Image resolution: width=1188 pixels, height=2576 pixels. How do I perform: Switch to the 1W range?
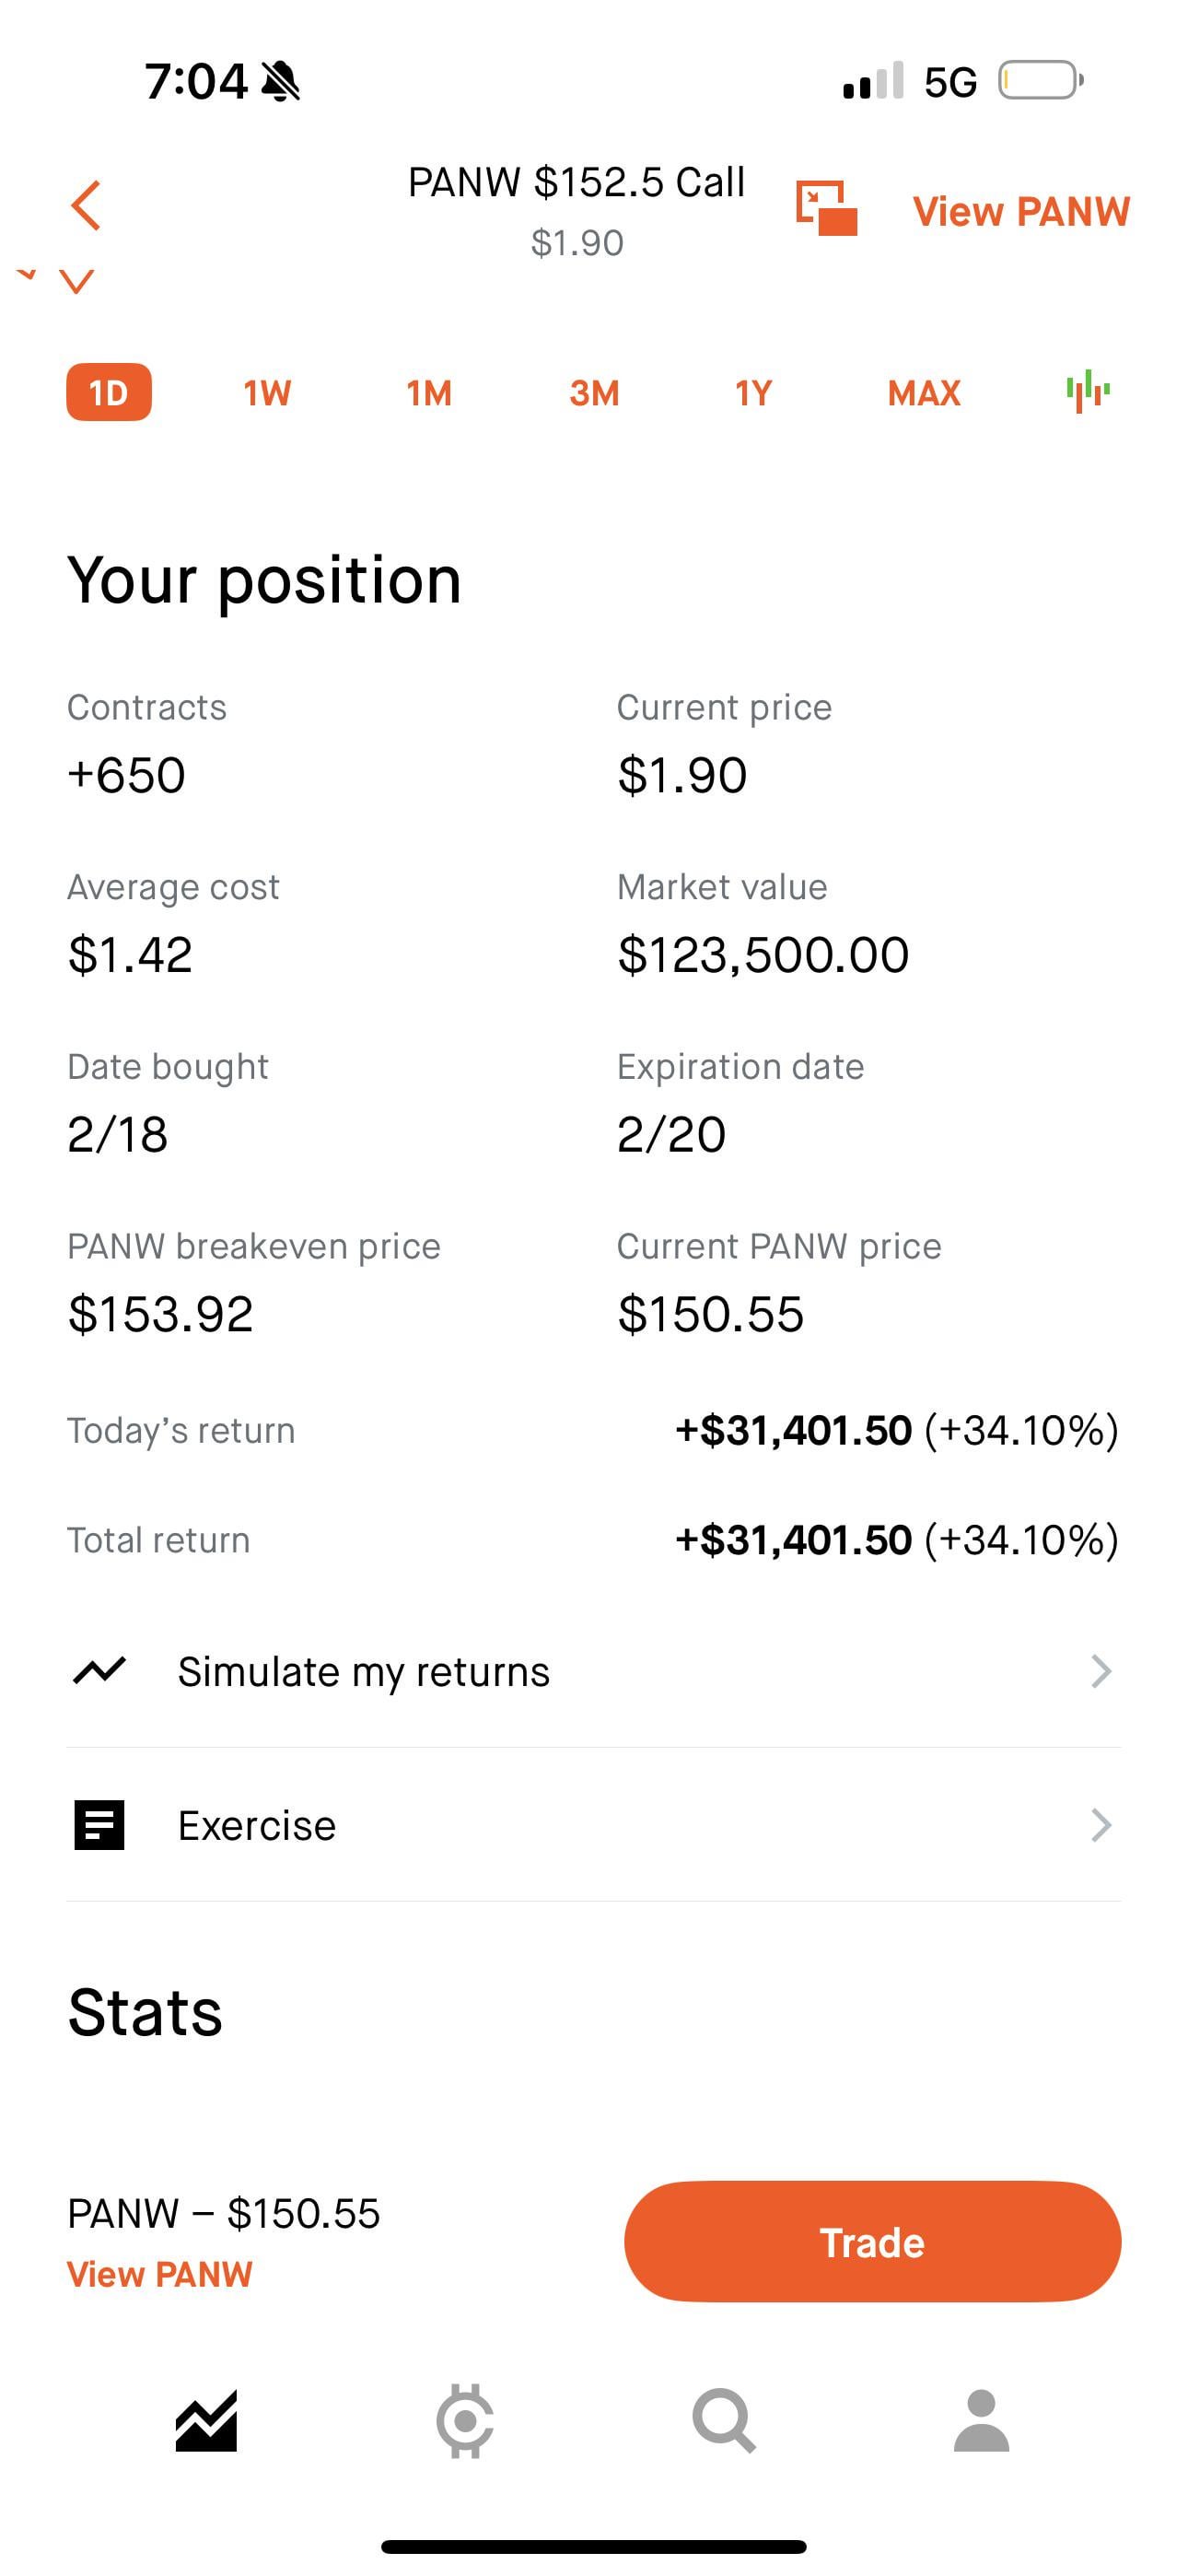[x=267, y=392]
